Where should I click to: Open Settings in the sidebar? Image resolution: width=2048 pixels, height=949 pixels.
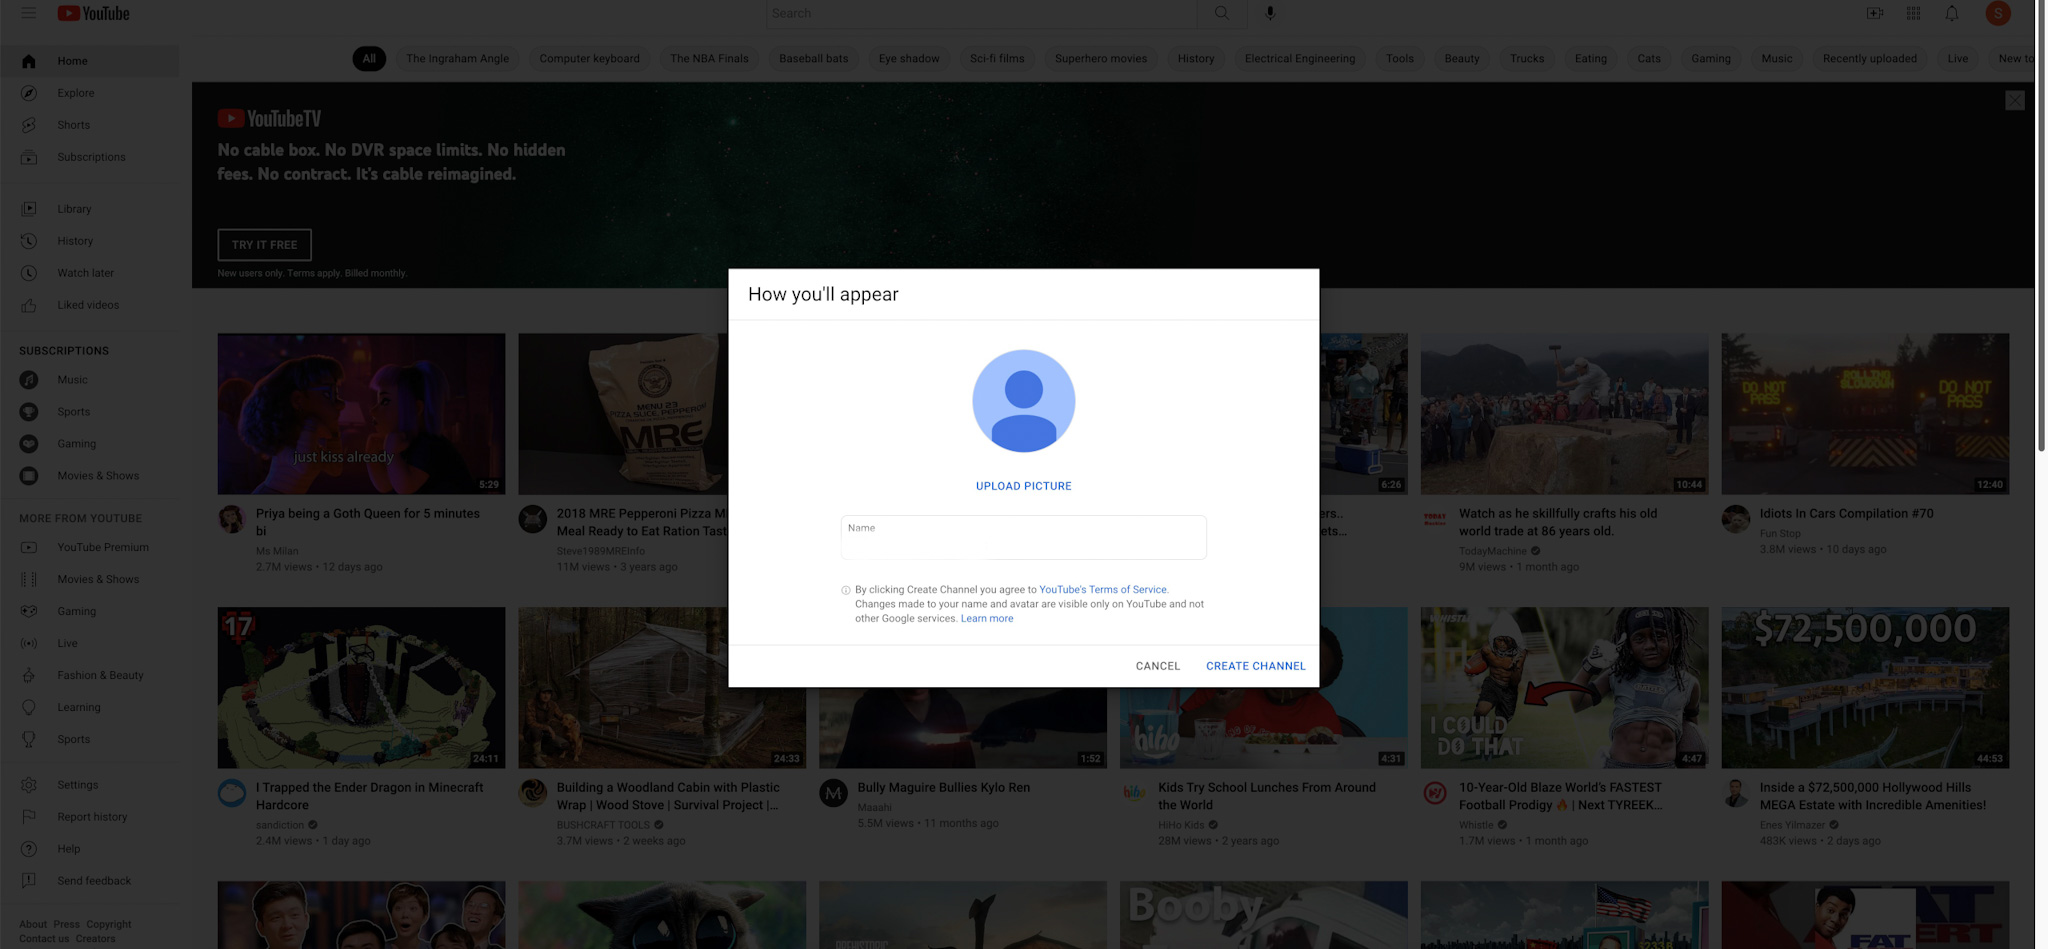coord(90,785)
